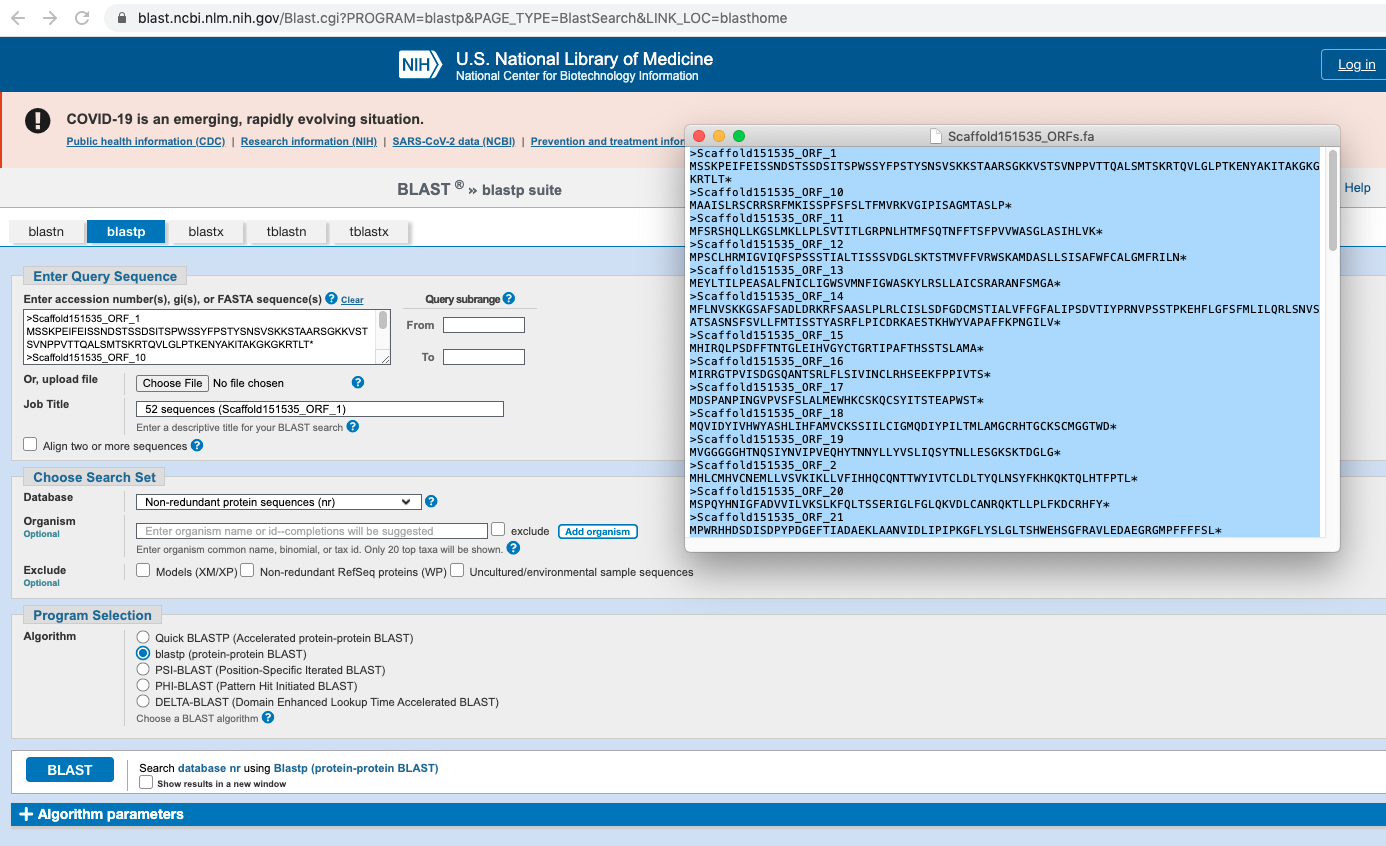1386x846 pixels.
Task: Open the tblastn tab
Action: (x=287, y=231)
